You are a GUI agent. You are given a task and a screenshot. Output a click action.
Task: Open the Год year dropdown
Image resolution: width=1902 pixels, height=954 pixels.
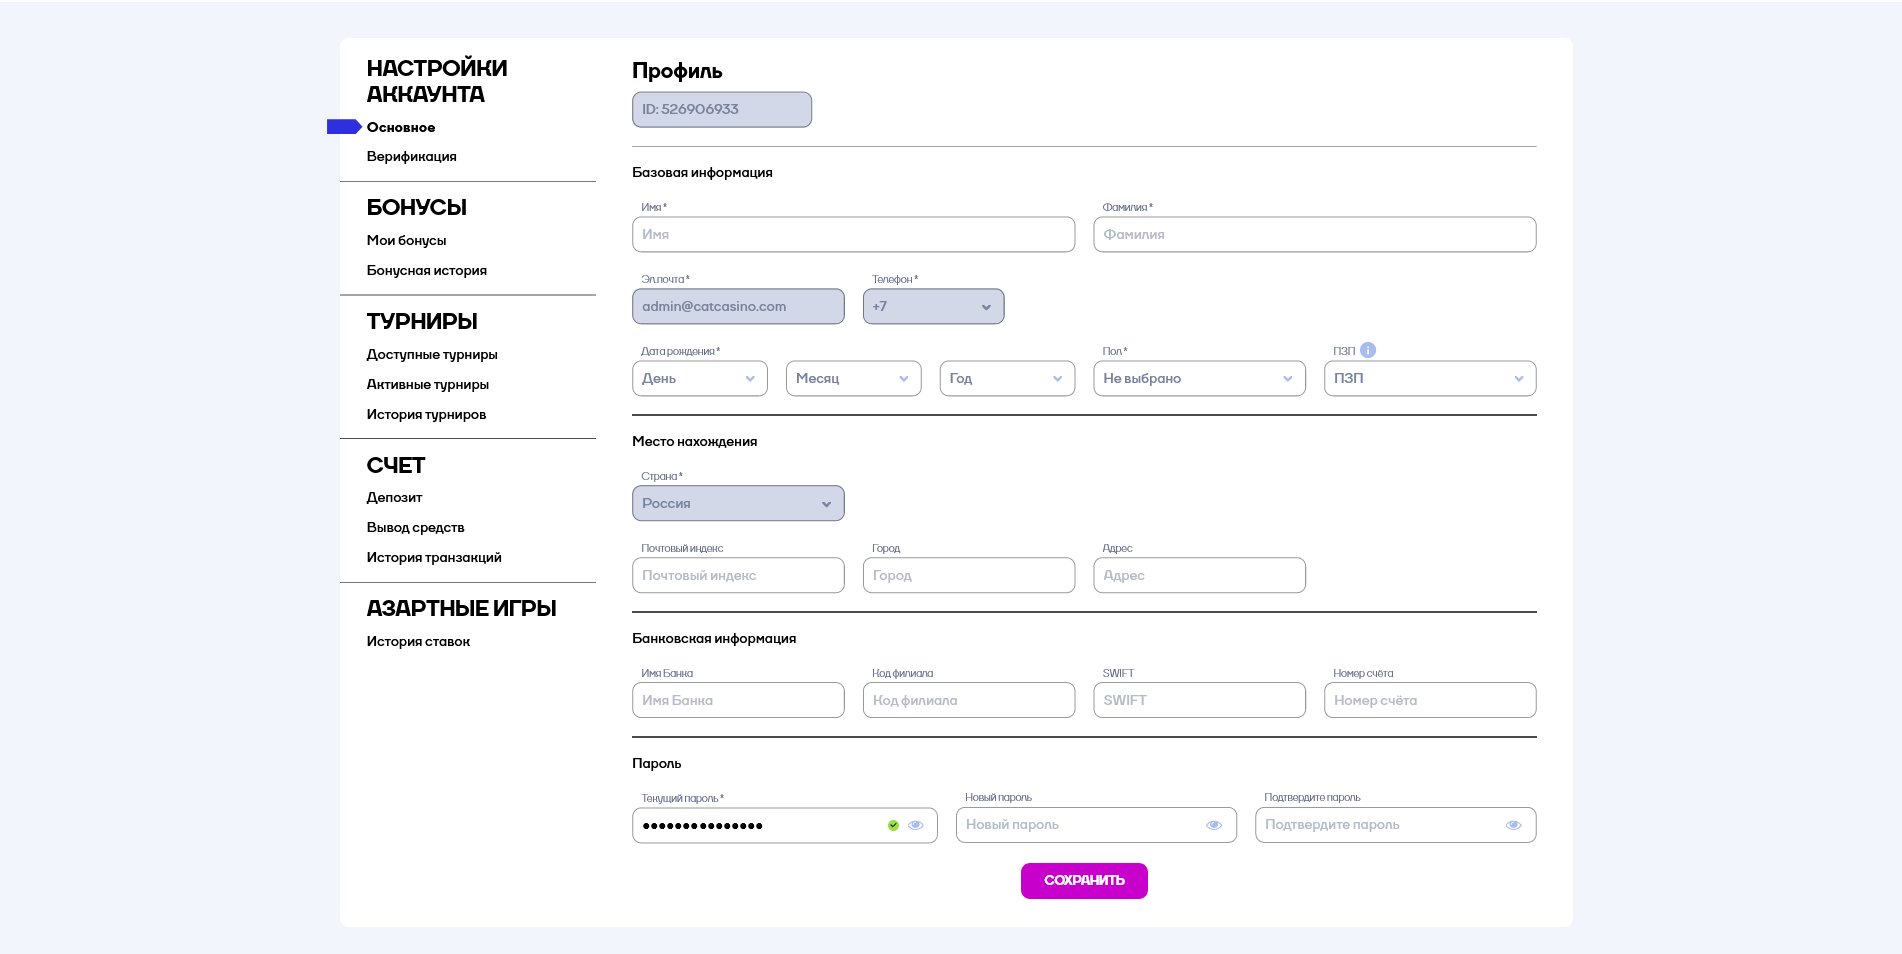pyautogui.click(x=1006, y=379)
